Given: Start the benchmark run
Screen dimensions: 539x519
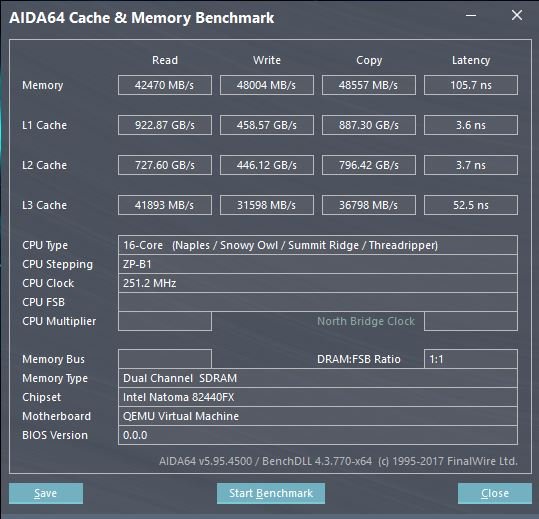Looking at the screenshot, I should click(271, 493).
